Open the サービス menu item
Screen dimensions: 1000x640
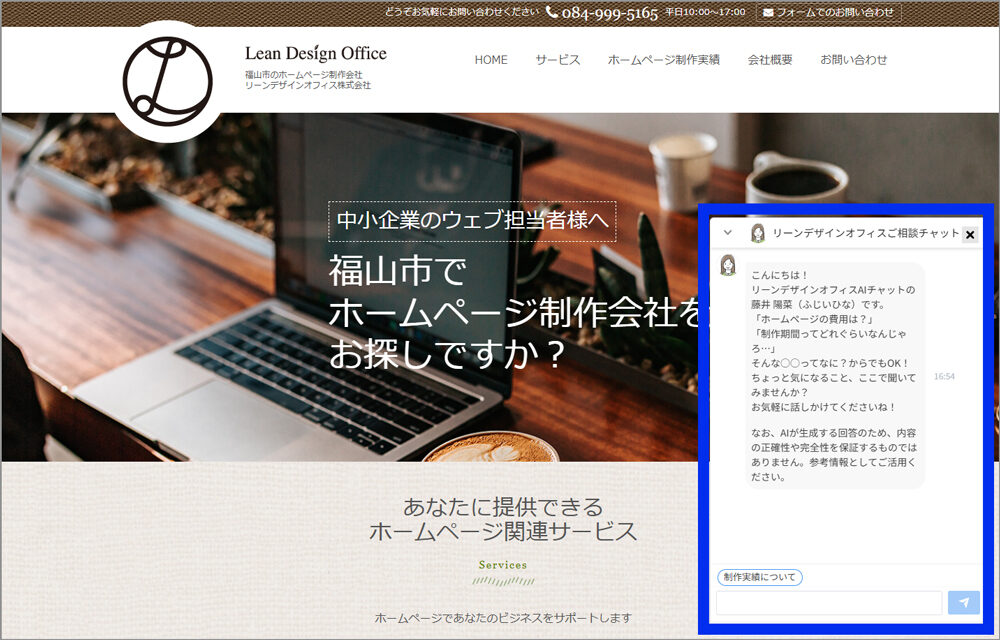click(x=557, y=60)
